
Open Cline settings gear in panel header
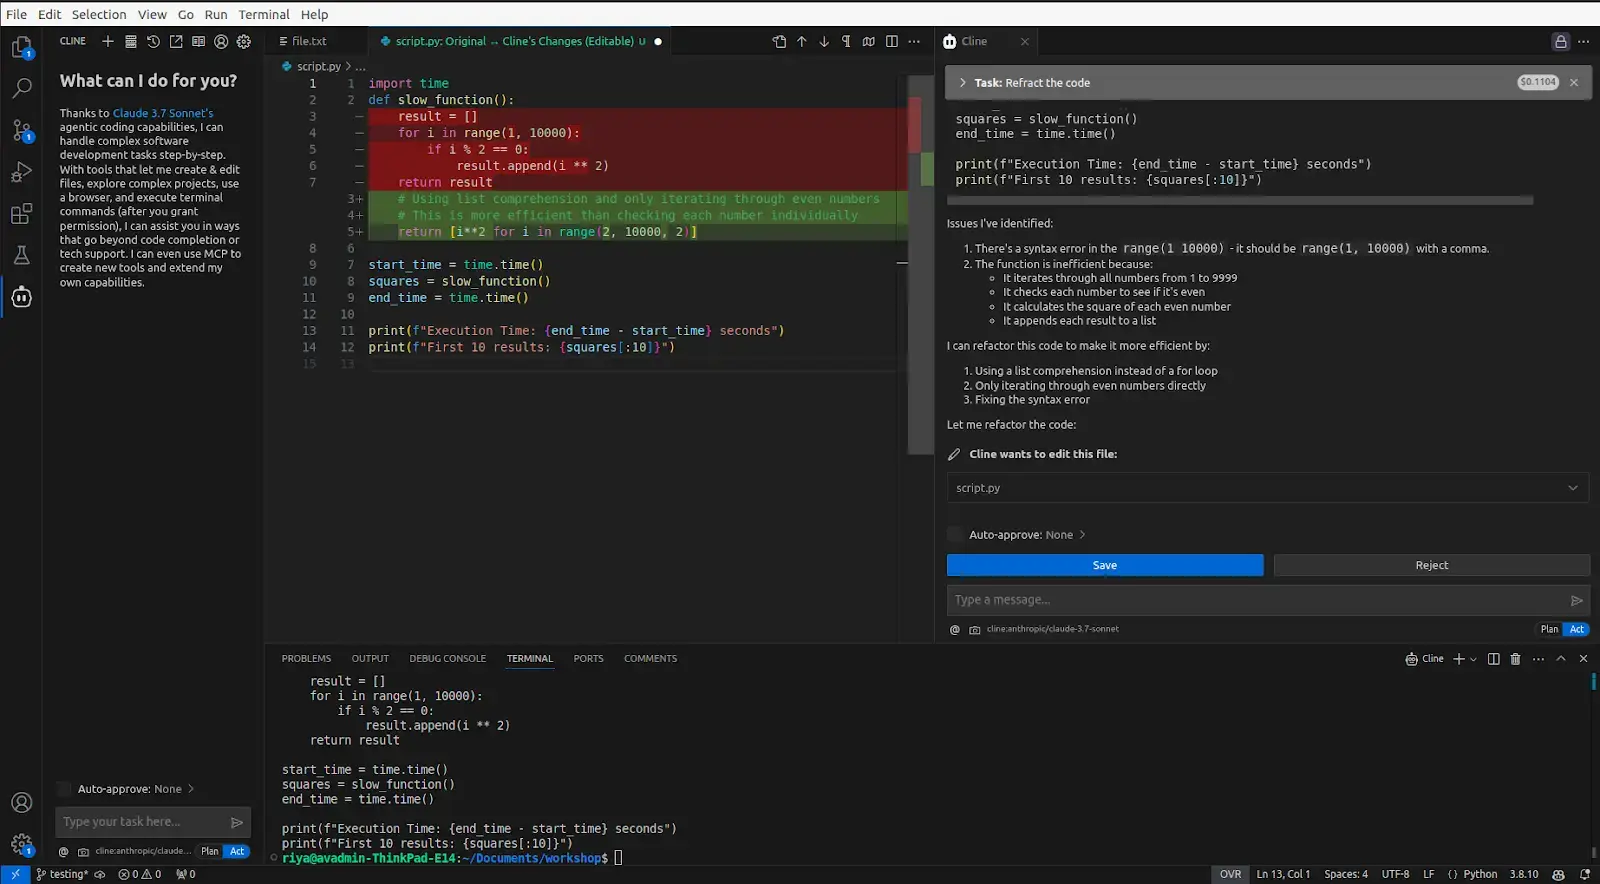(244, 41)
